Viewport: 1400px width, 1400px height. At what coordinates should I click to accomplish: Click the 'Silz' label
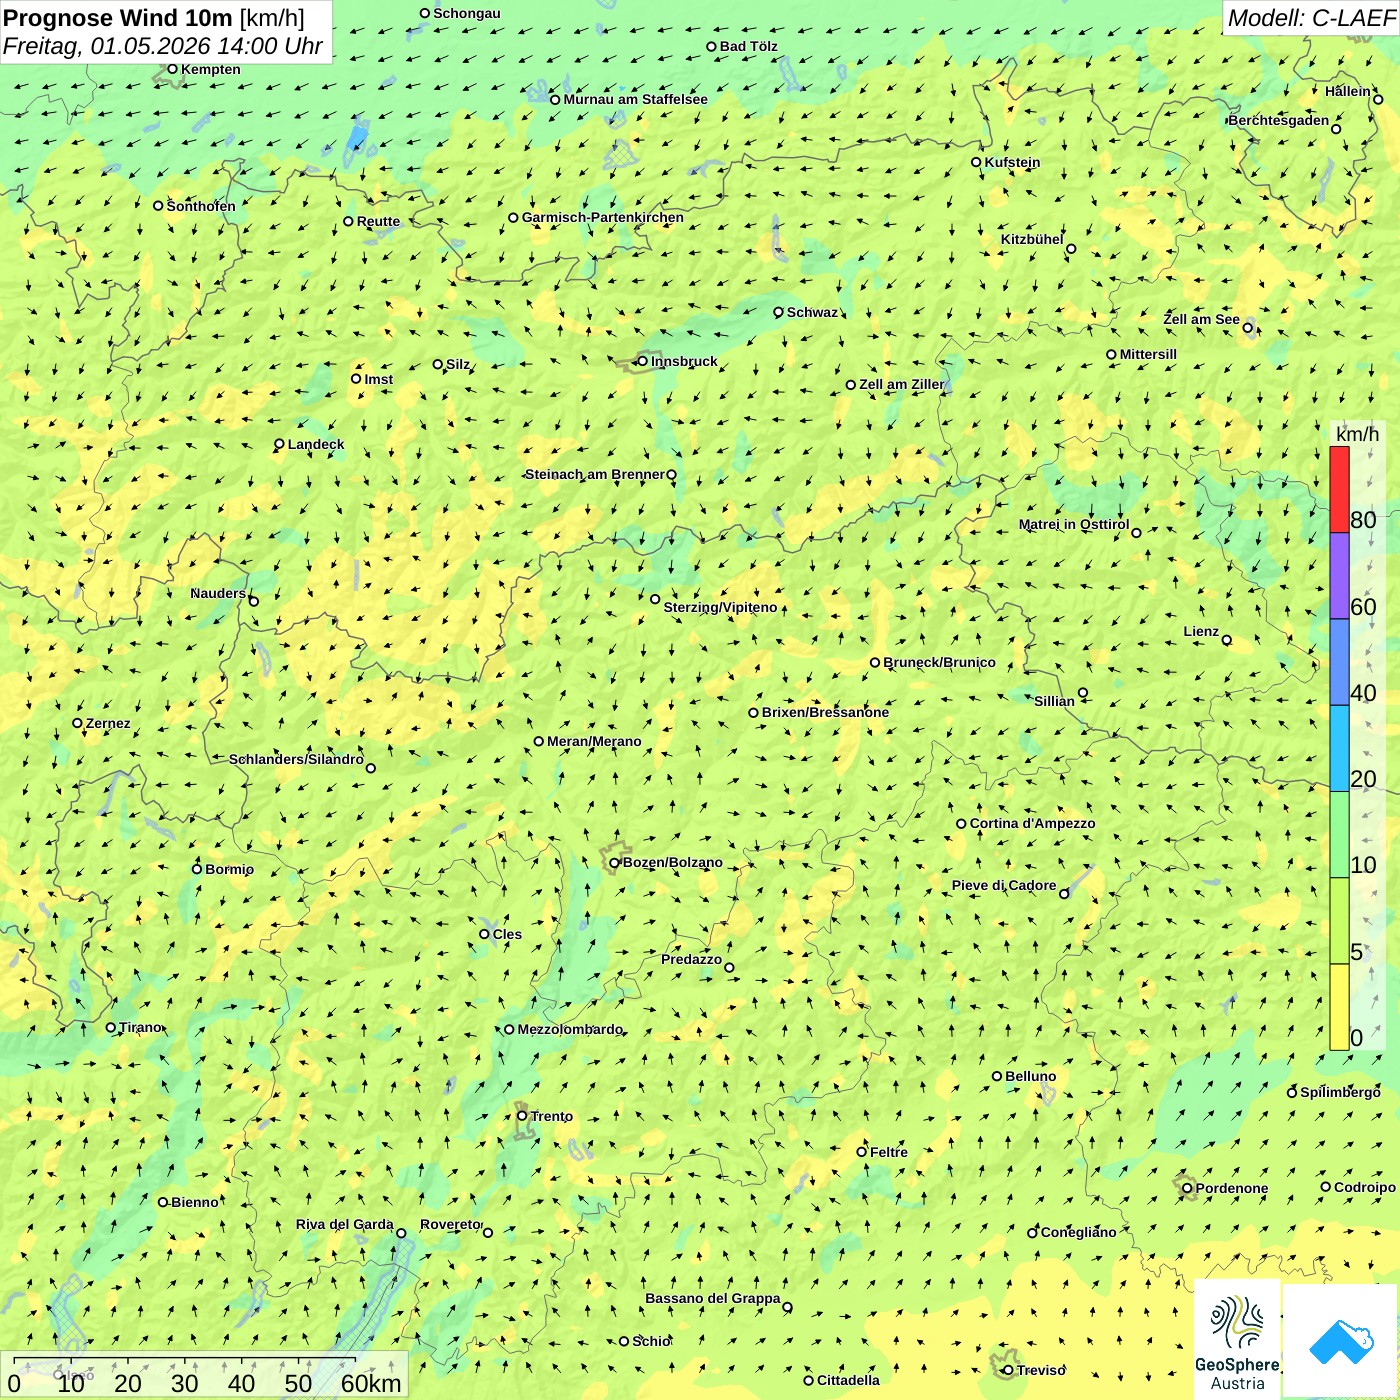[x=458, y=364]
